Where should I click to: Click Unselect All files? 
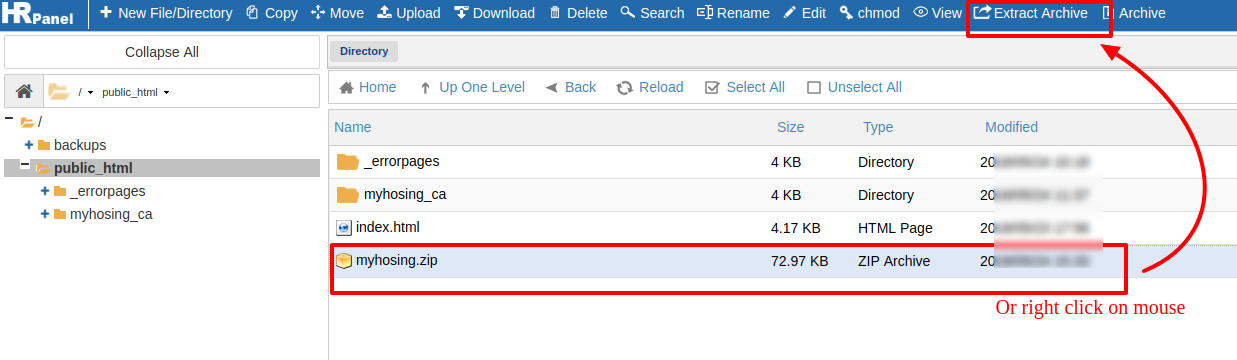(x=855, y=87)
